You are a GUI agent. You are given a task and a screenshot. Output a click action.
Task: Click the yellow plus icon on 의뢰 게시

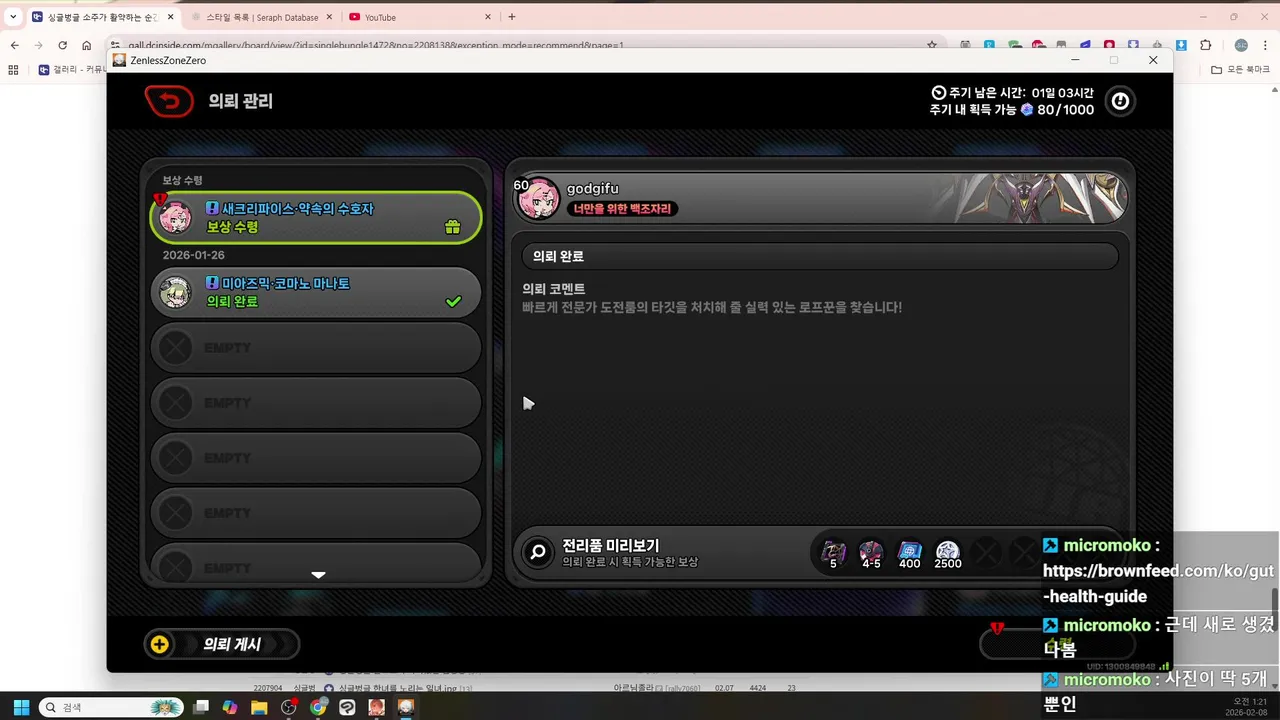coord(159,645)
